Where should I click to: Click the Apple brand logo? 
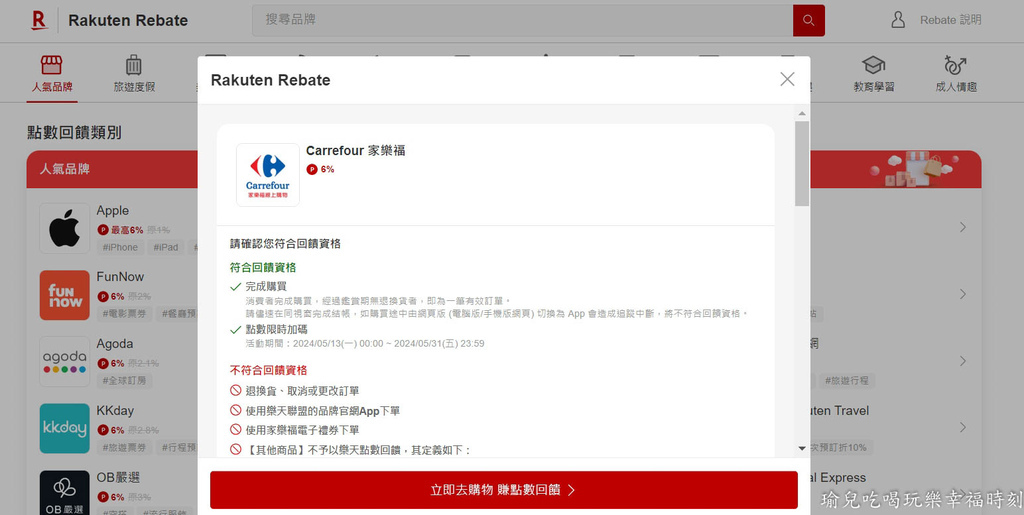pos(65,228)
